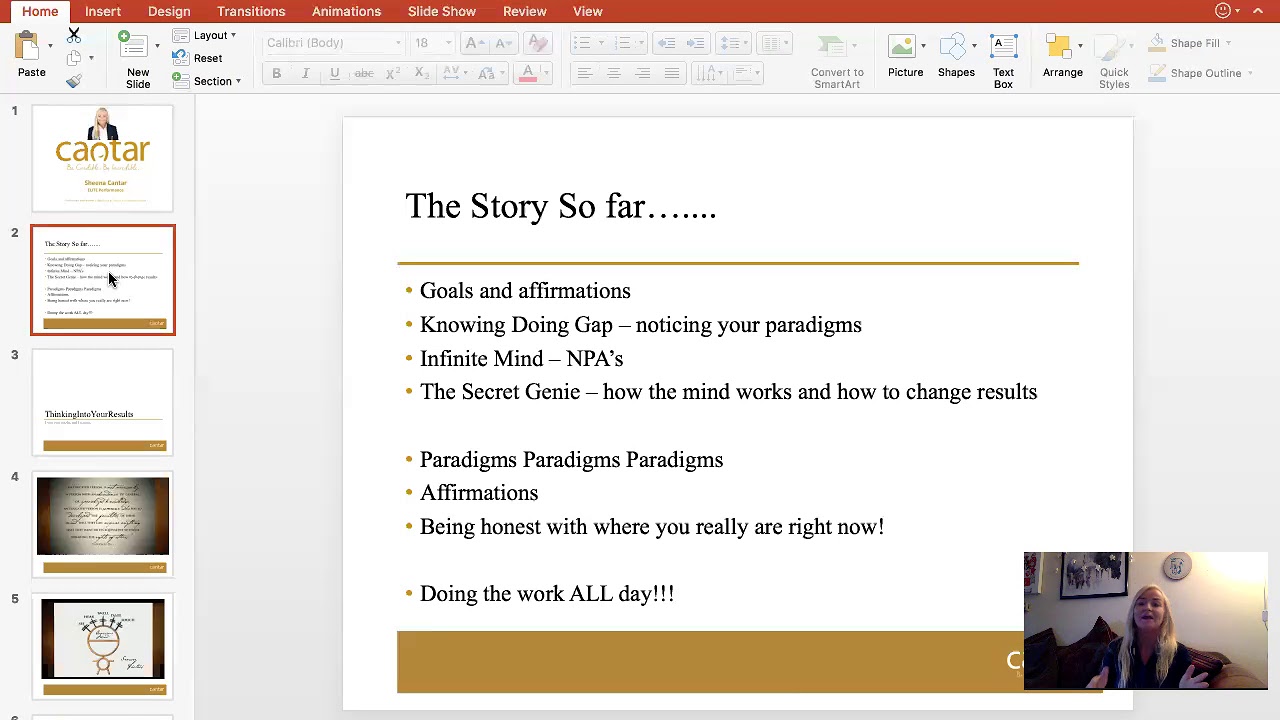Open the View tab
Image resolution: width=1280 pixels, height=720 pixels.
(588, 11)
